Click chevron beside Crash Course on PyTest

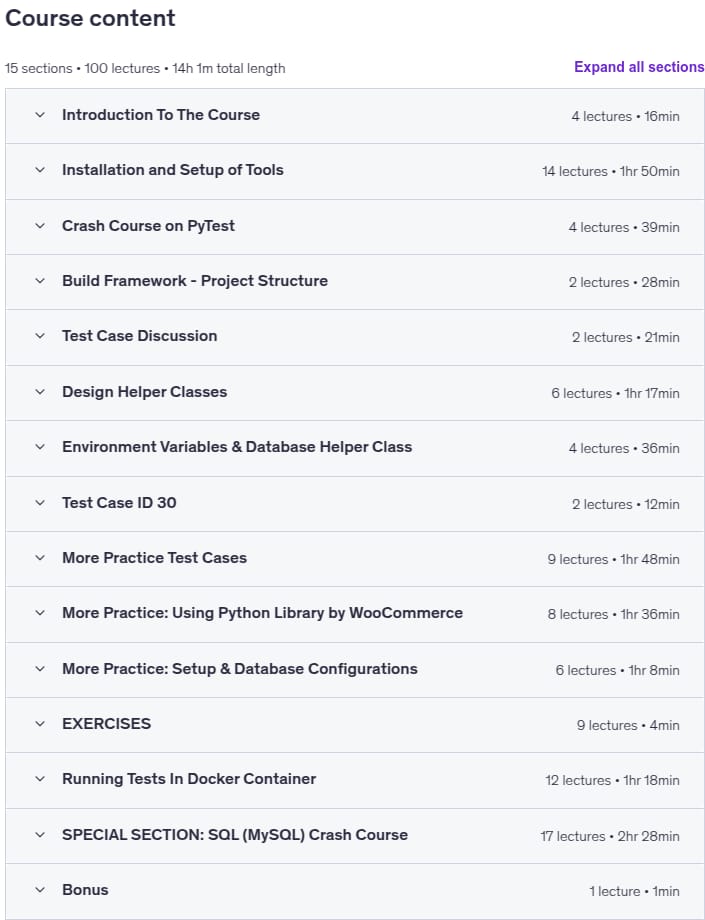pos(40,226)
